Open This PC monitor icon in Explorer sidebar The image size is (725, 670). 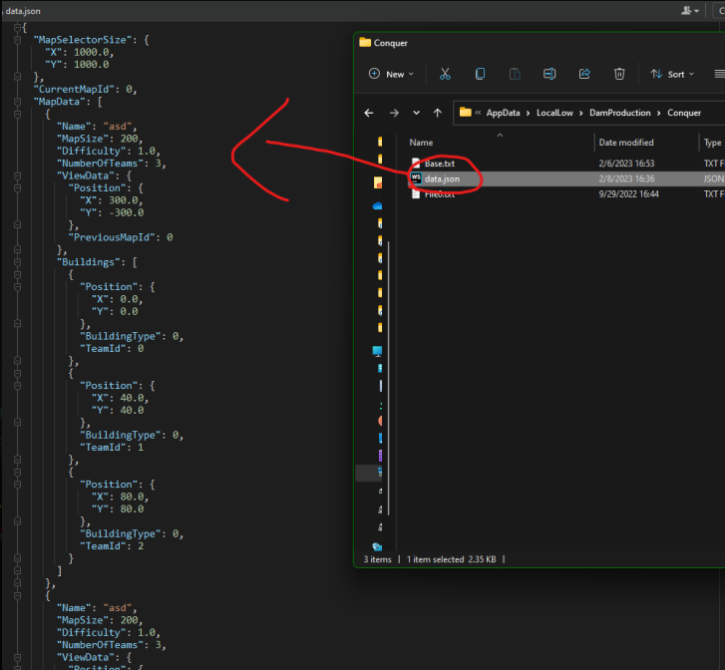[377, 351]
